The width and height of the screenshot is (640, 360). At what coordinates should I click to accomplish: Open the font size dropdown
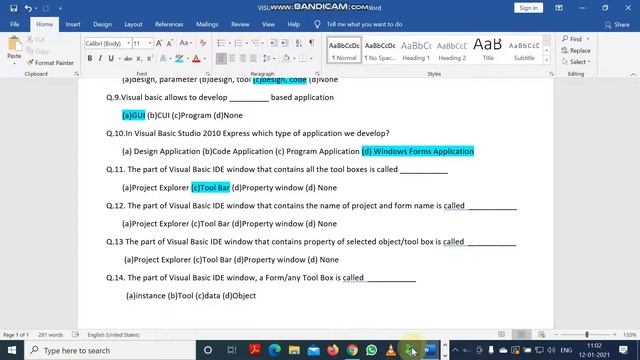[x=150, y=43]
